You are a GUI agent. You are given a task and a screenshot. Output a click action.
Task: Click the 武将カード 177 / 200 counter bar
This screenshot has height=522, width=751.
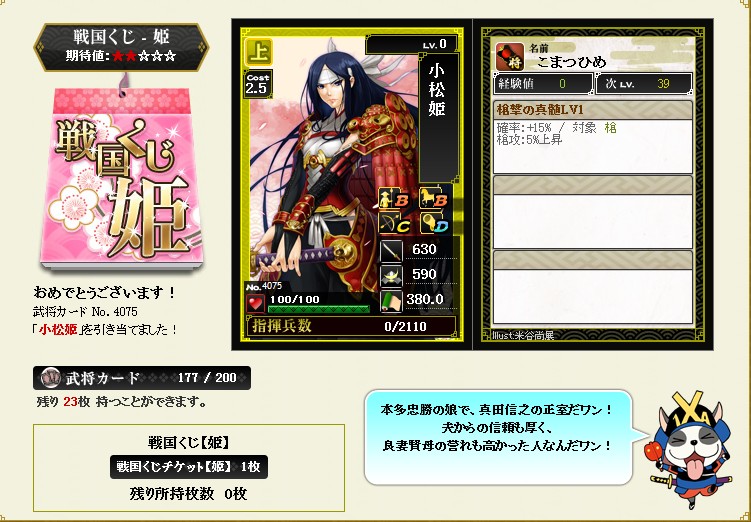tap(142, 378)
